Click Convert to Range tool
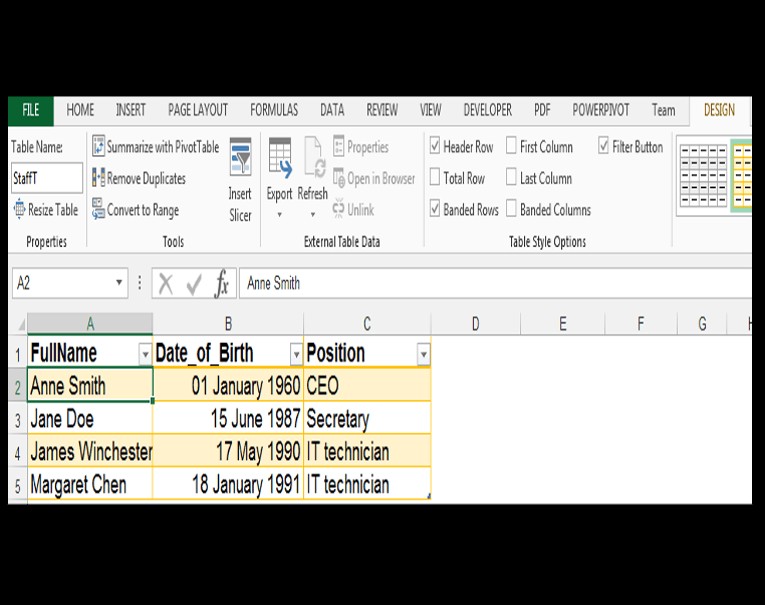Viewport: 765px width, 605px height. [136, 210]
